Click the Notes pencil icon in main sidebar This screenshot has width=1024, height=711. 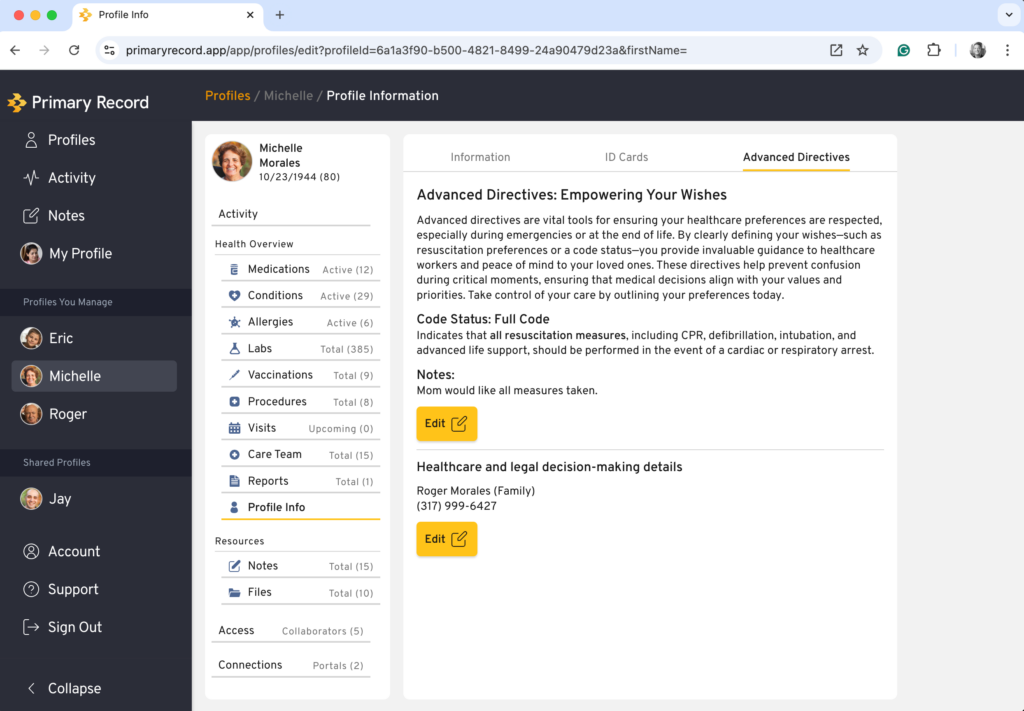pos(31,215)
